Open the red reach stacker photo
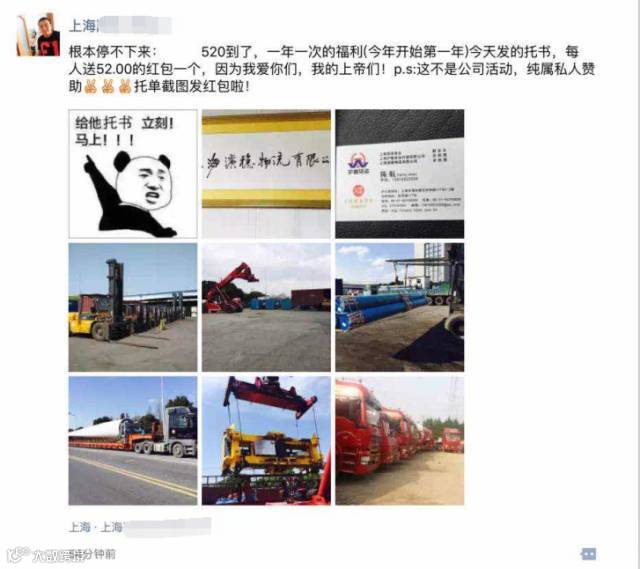 [x=266, y=307]
